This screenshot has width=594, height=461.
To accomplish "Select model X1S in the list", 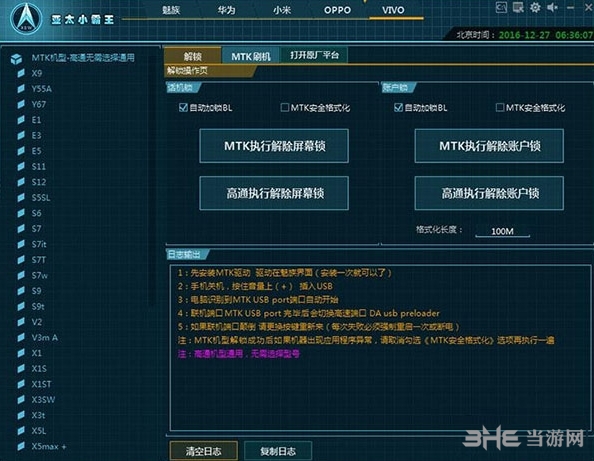I will (39, 368).
